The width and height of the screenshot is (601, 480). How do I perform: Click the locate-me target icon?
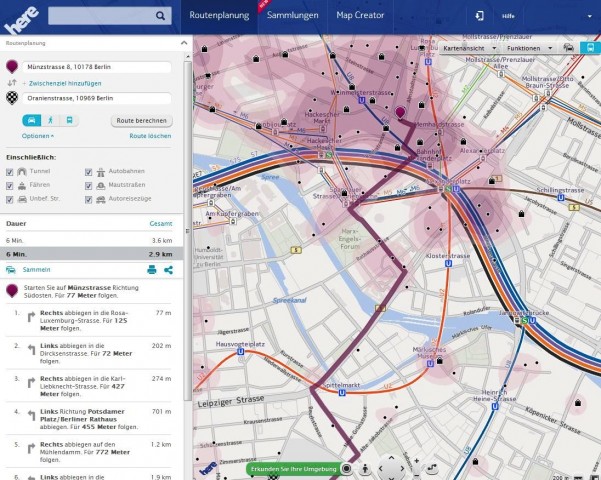pos(346,468)
